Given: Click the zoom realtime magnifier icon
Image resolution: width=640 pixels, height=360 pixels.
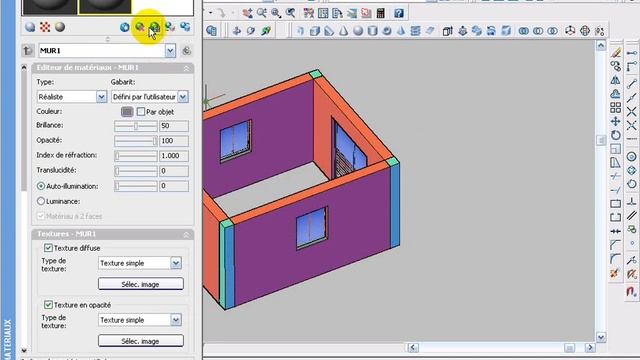Looking at the screenshot, I should pos(262,13).
